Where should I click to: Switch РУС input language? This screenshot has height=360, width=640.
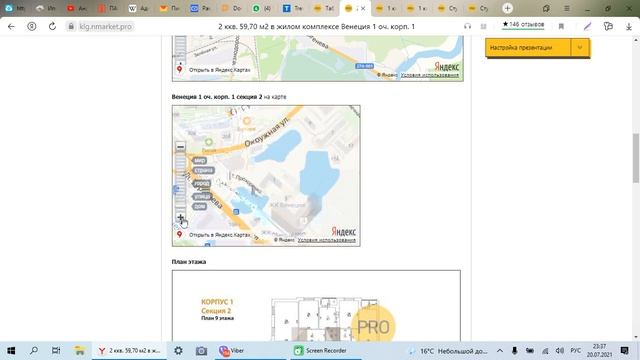[x=576, y=351]
